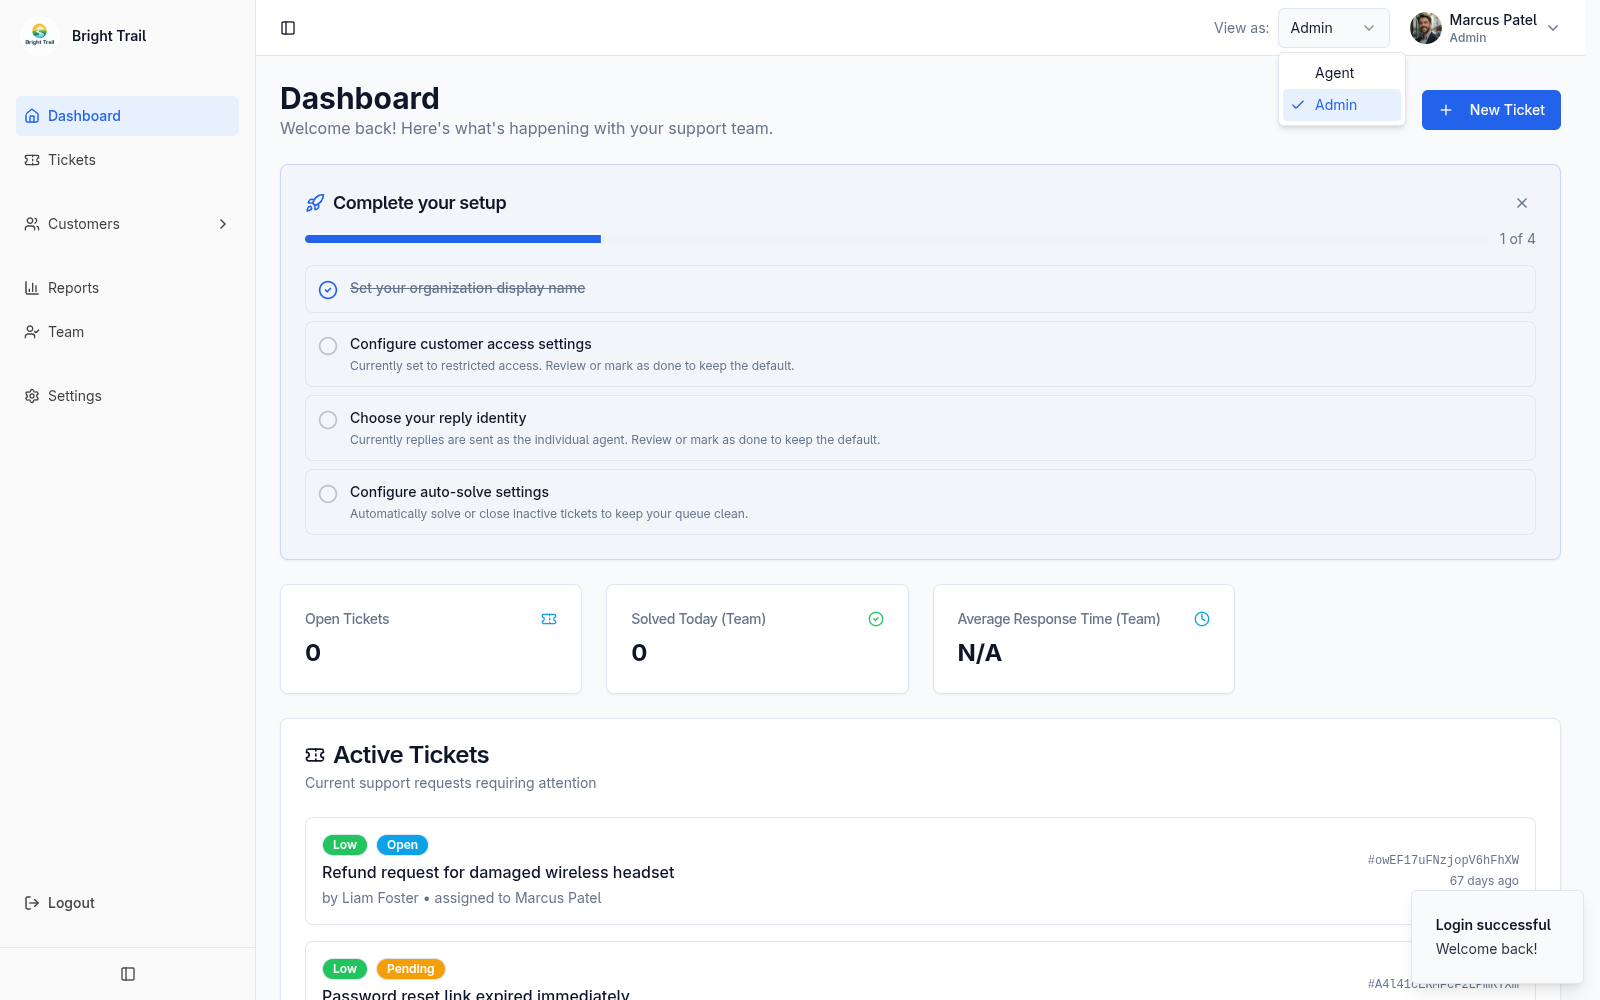Click the checkmark icon next to Admin option
1600x1000 pixels.
point(1298,105)
